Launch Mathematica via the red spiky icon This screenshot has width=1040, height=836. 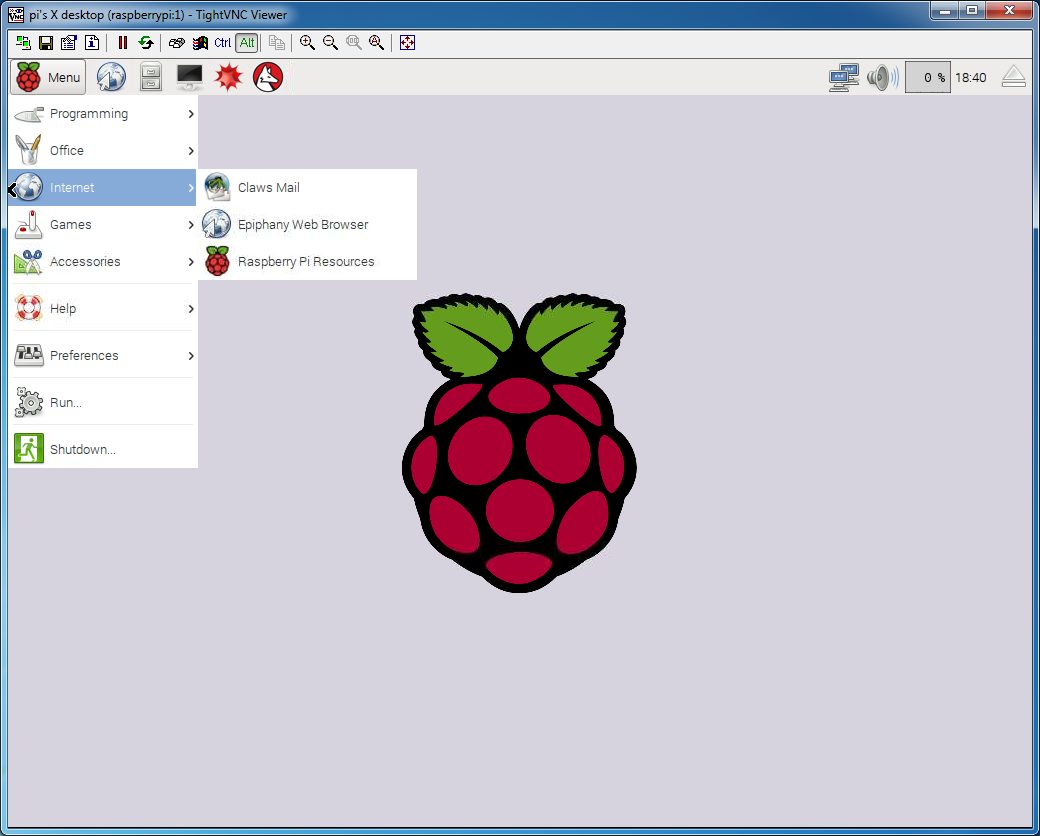[229, 78]
